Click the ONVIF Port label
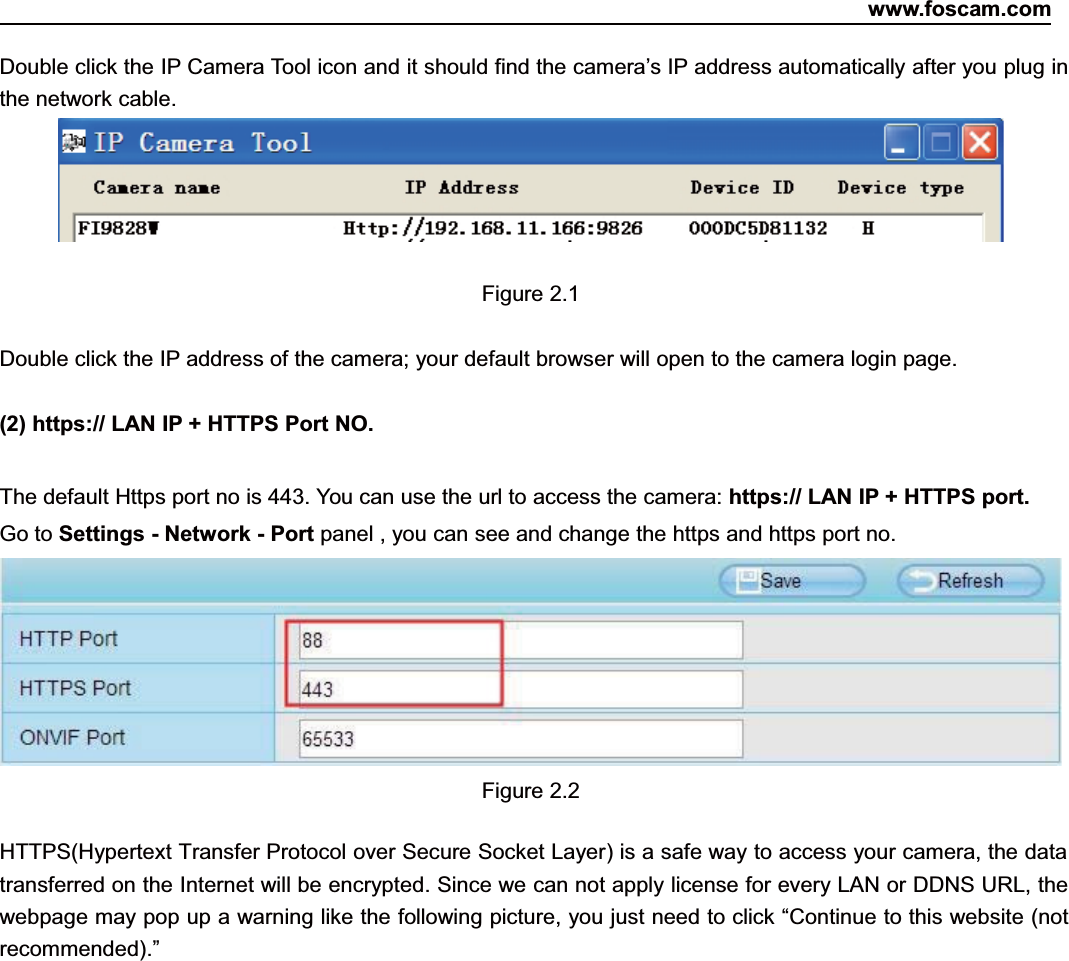The height and width of the screenshot is (961, 1069). (x=72, y=737)
